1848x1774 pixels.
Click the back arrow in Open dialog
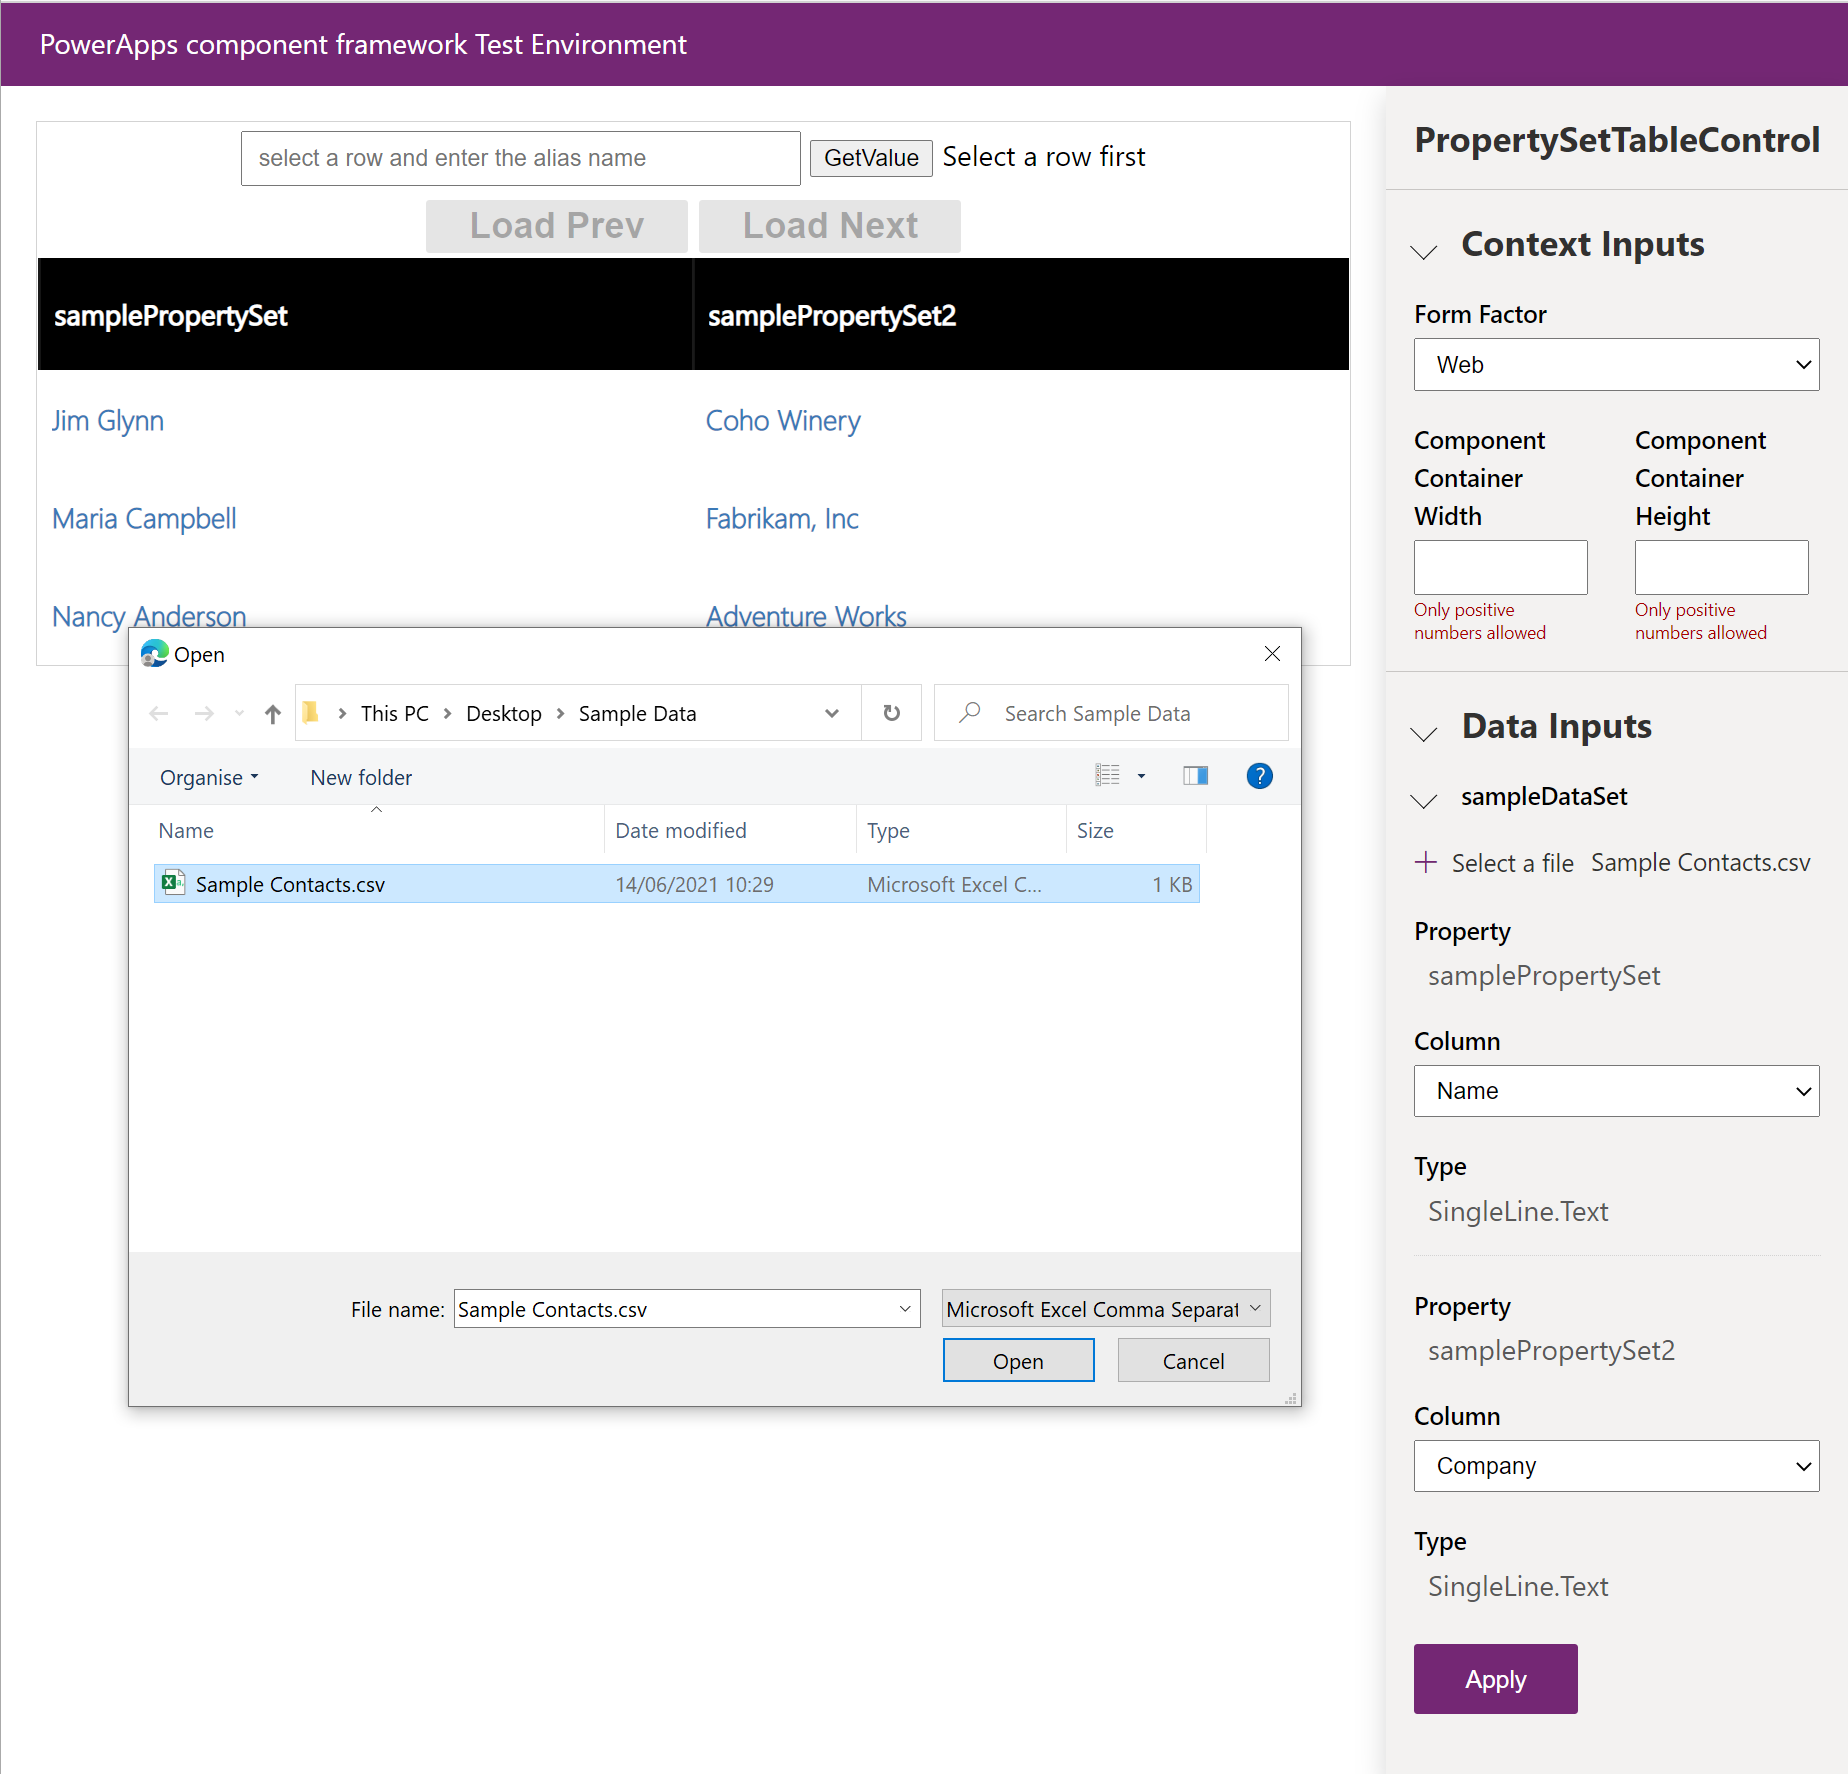click(x=158, y=714)
